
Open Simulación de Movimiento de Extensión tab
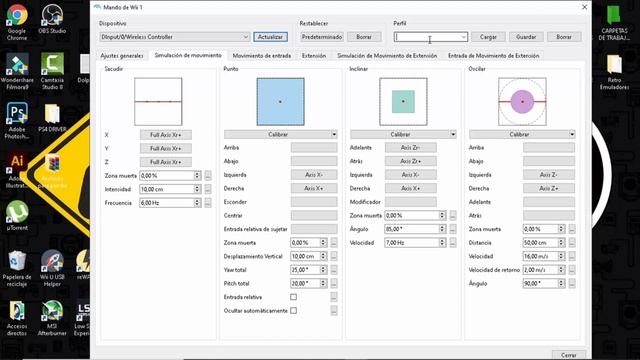pos(387,56)
